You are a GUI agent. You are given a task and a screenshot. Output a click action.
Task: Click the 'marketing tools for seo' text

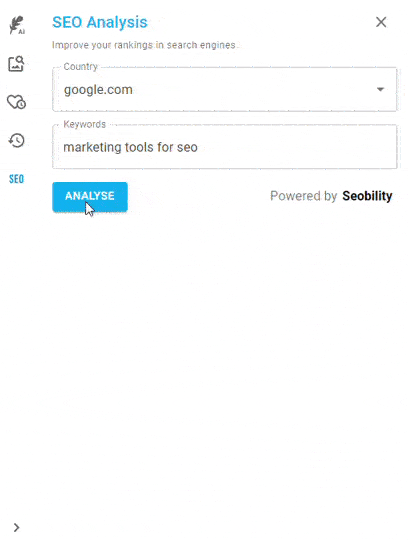(x=130, y=147)
